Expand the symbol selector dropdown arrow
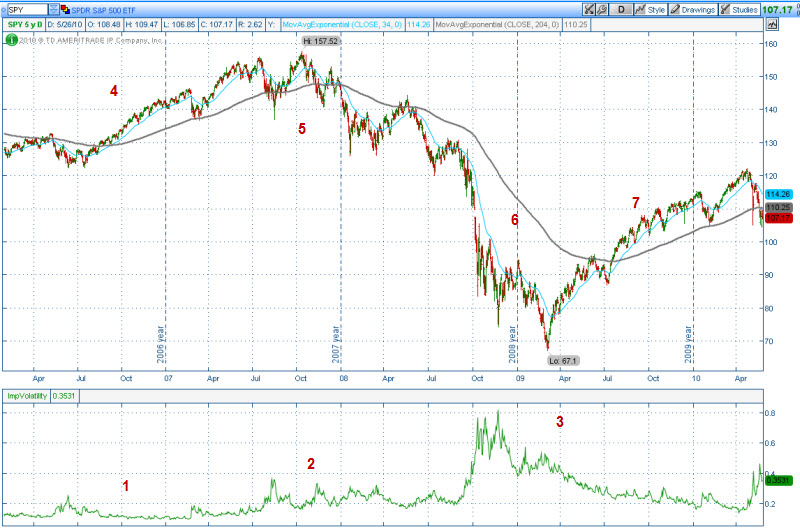Viewport: 800px width, 531px height. [x=54, y=10]
